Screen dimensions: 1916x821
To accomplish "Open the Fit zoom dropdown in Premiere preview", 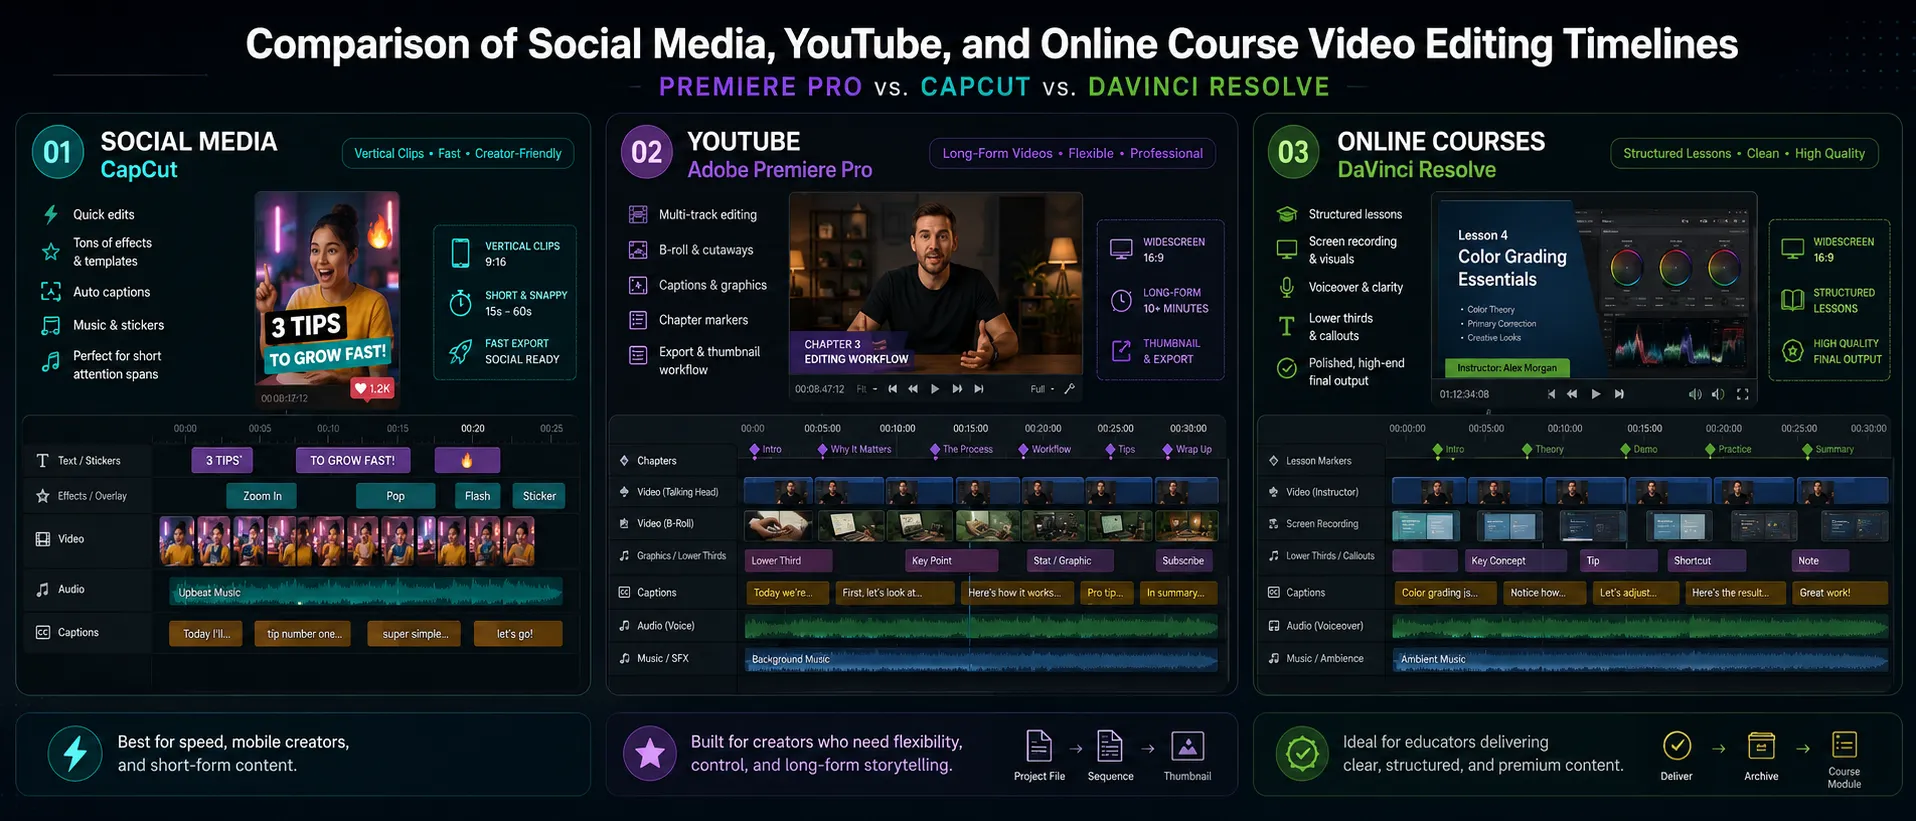I will pyautogui.click(x=866, y=389).
